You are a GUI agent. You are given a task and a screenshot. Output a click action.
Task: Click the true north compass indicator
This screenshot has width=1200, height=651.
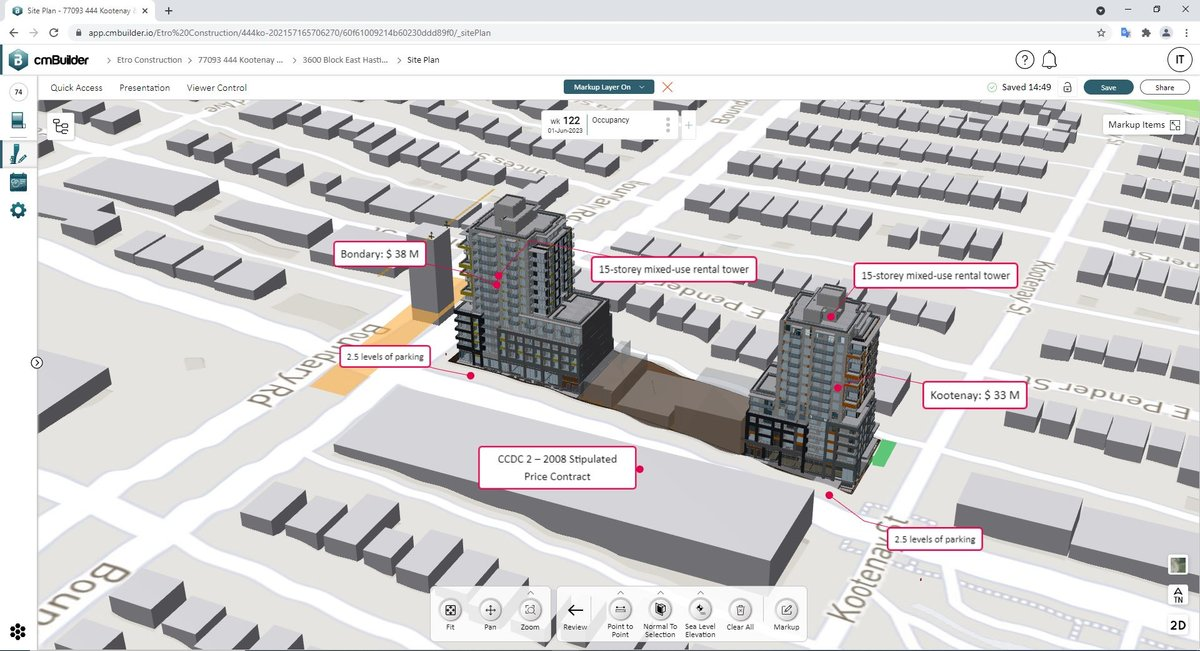(1177, 595)
